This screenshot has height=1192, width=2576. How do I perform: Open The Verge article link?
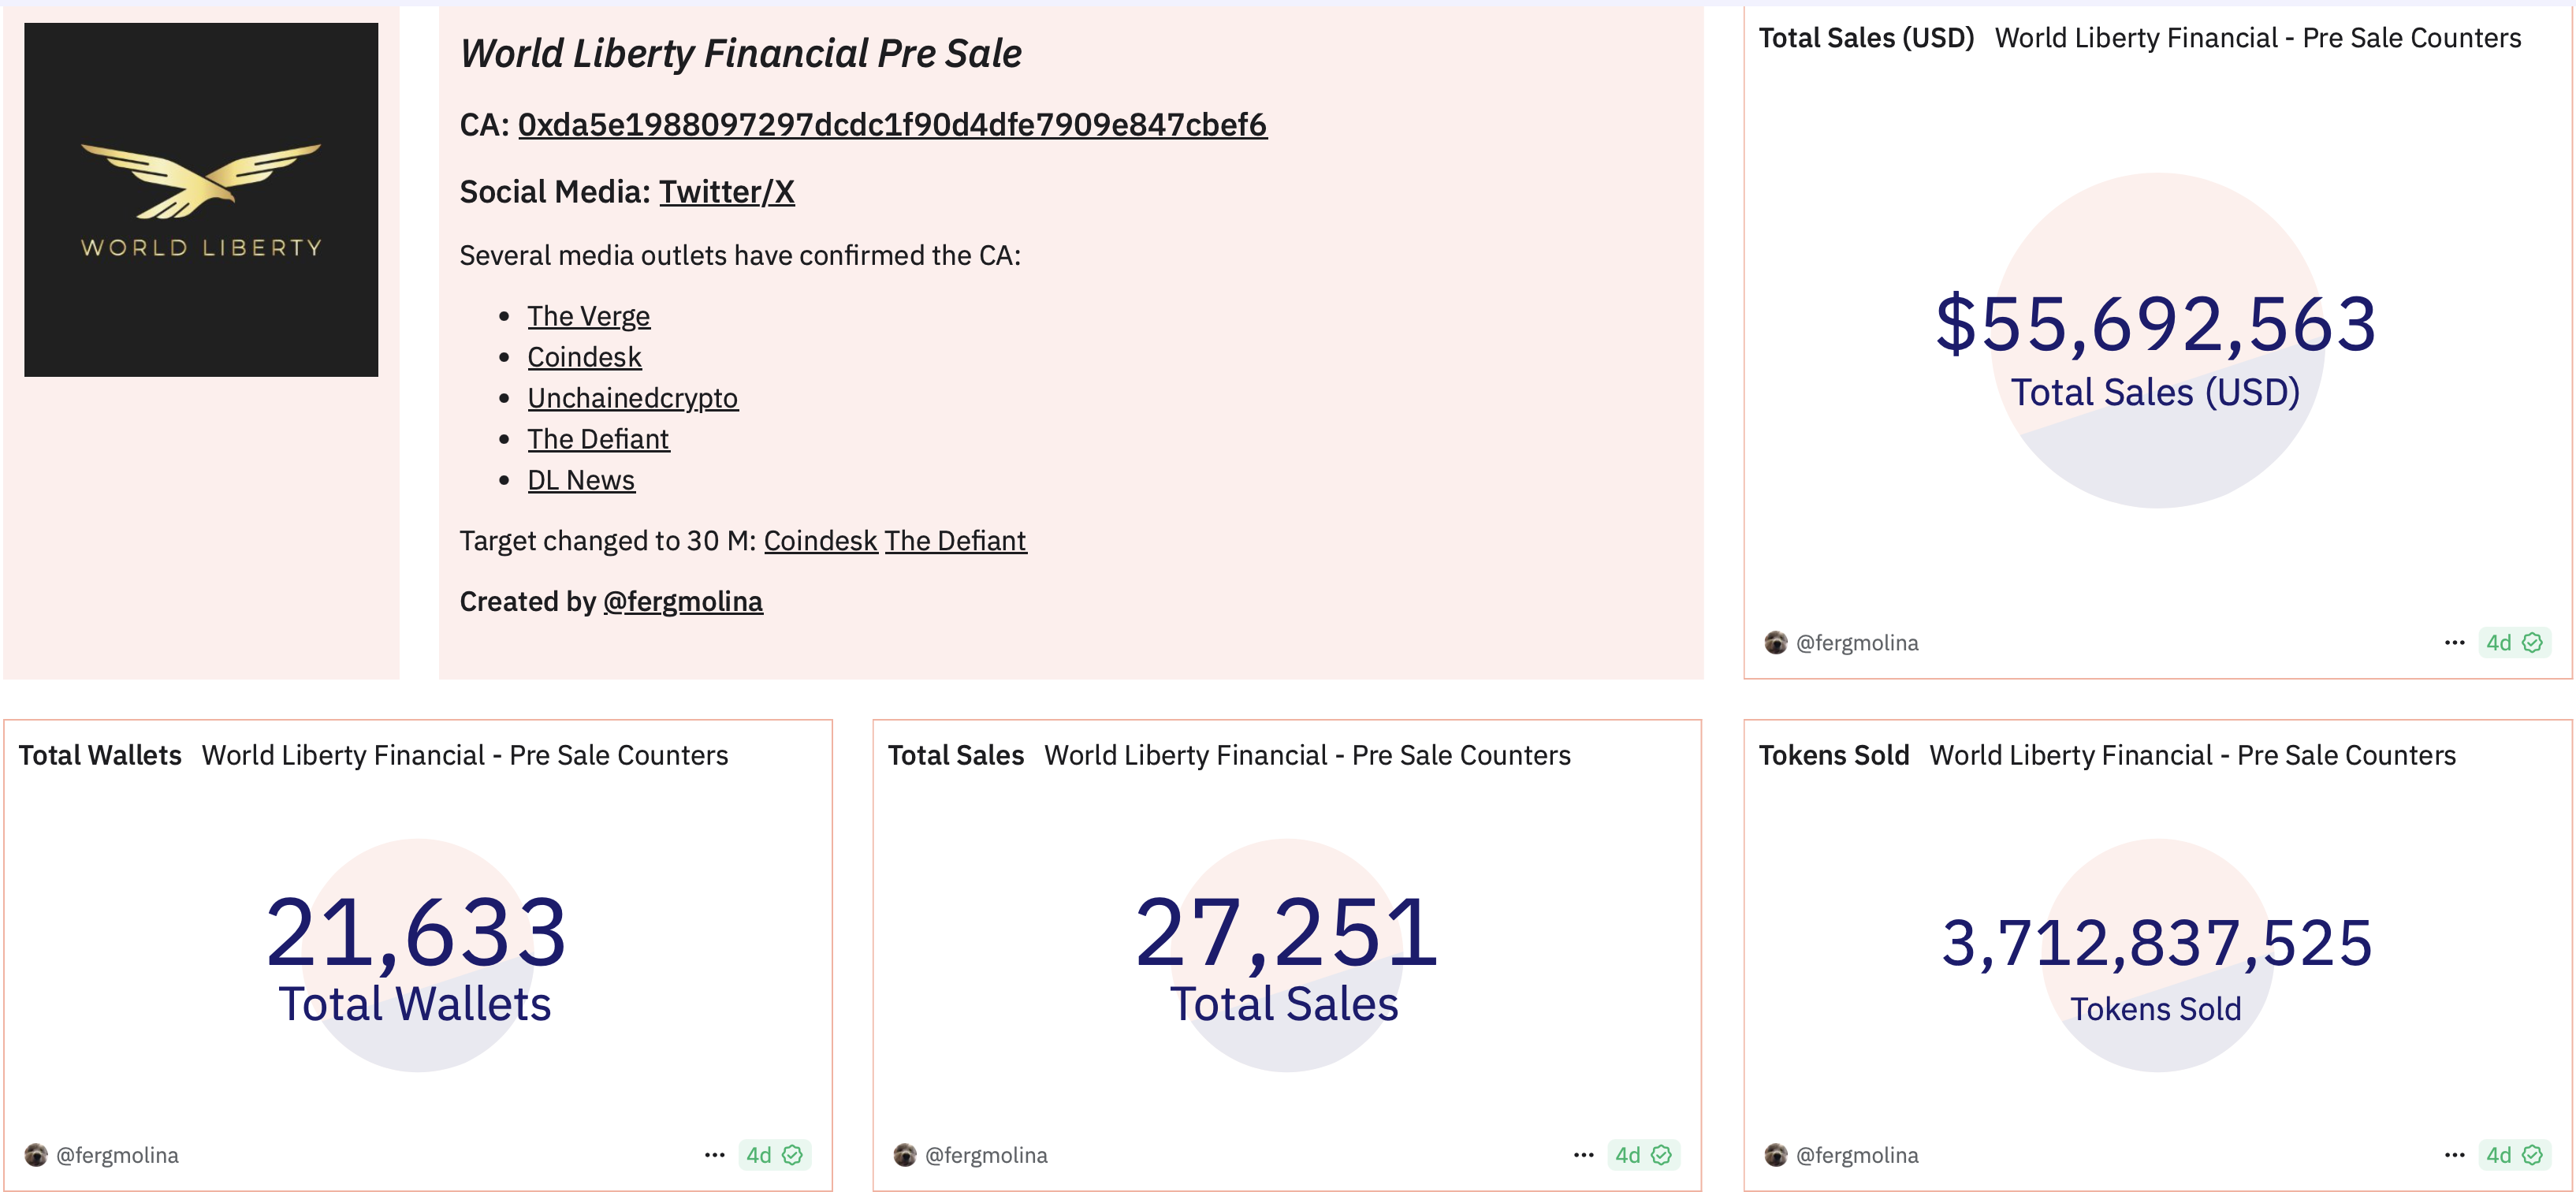588,316
